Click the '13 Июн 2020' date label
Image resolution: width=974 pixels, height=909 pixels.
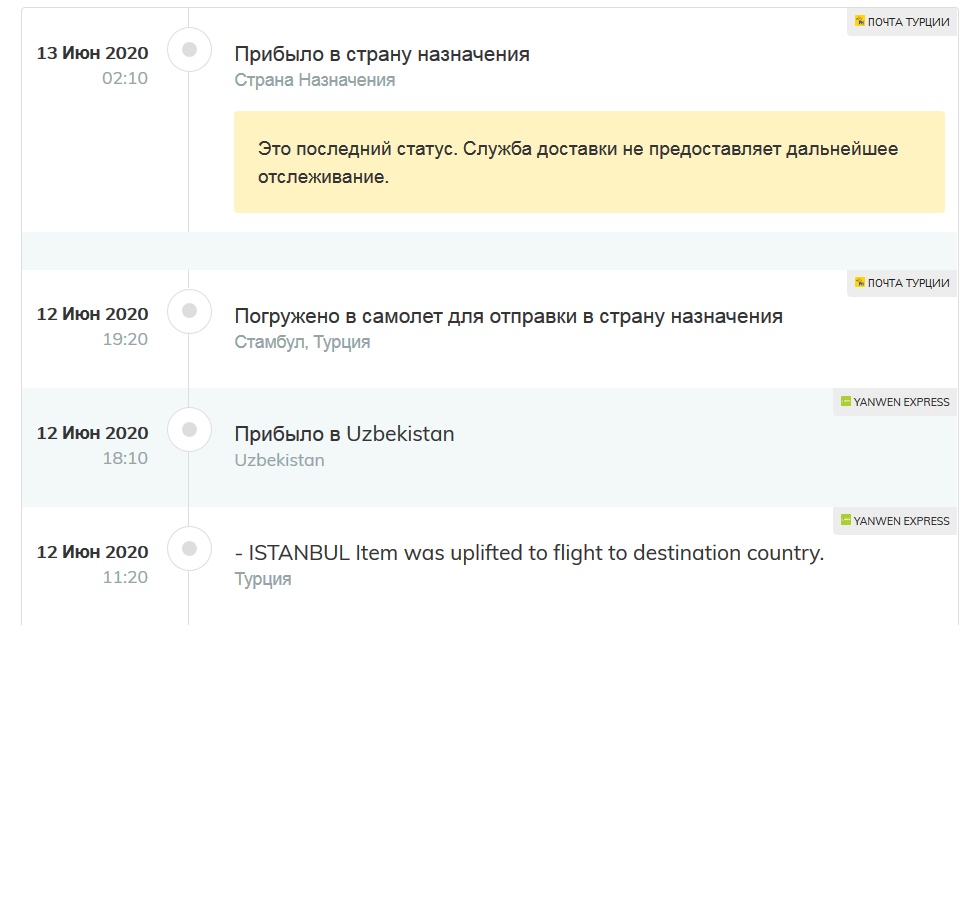click(92, 53)
